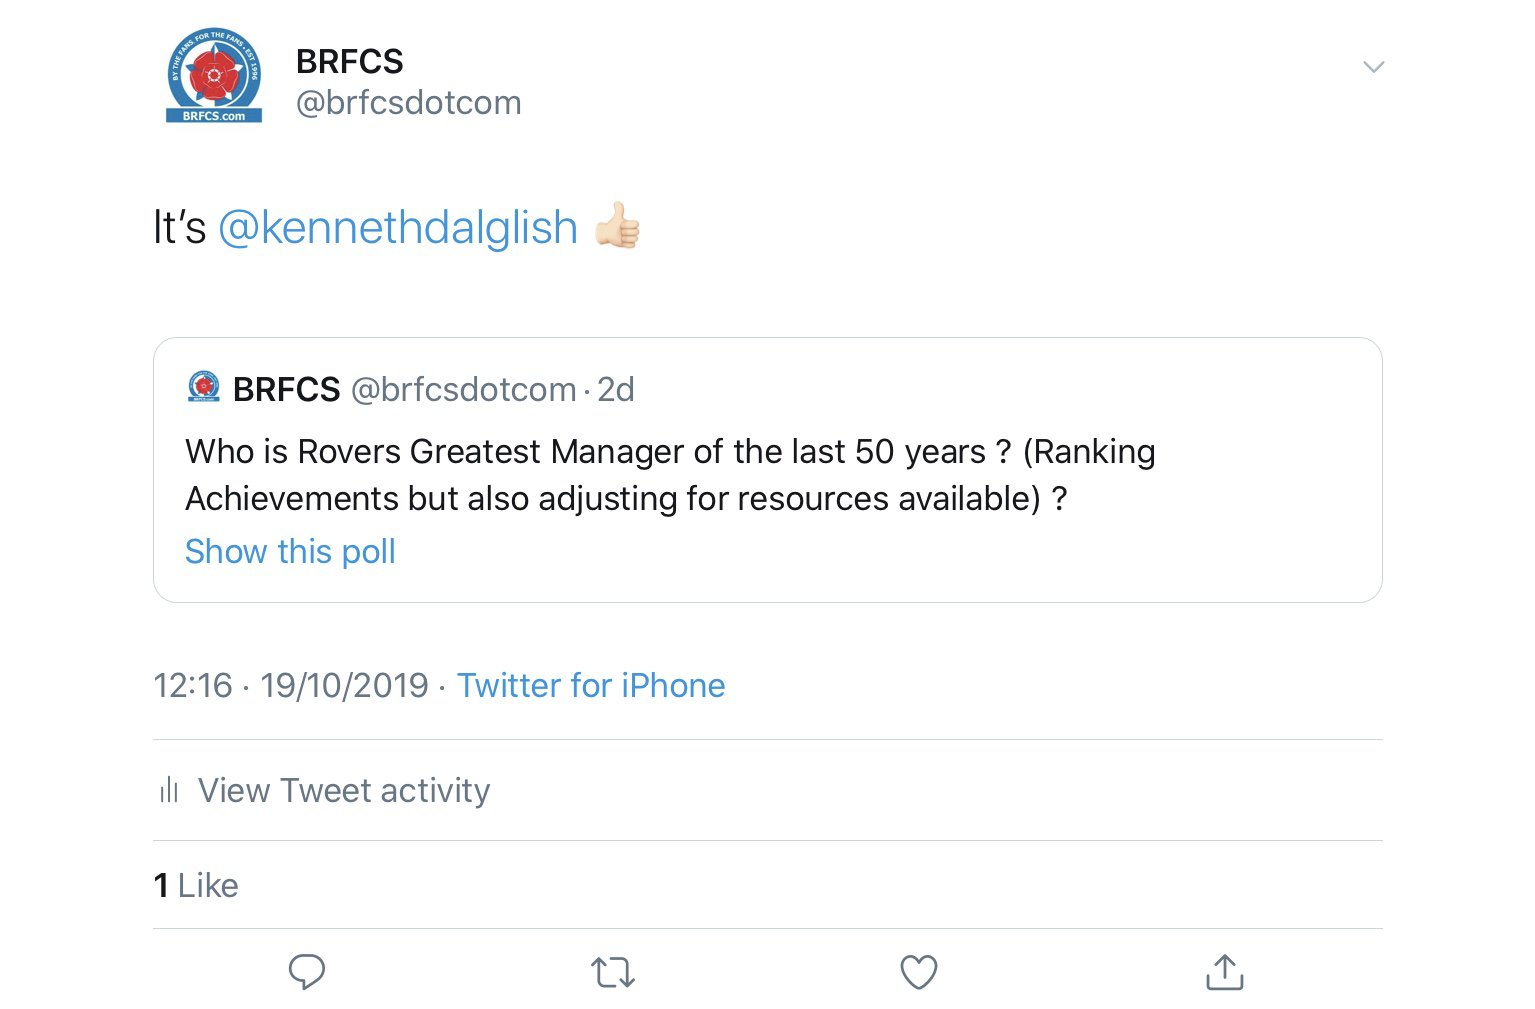Tap the reply speech bubble icon
The width and height of the screenshot is (1535, 1009).
tap(307, 971)
